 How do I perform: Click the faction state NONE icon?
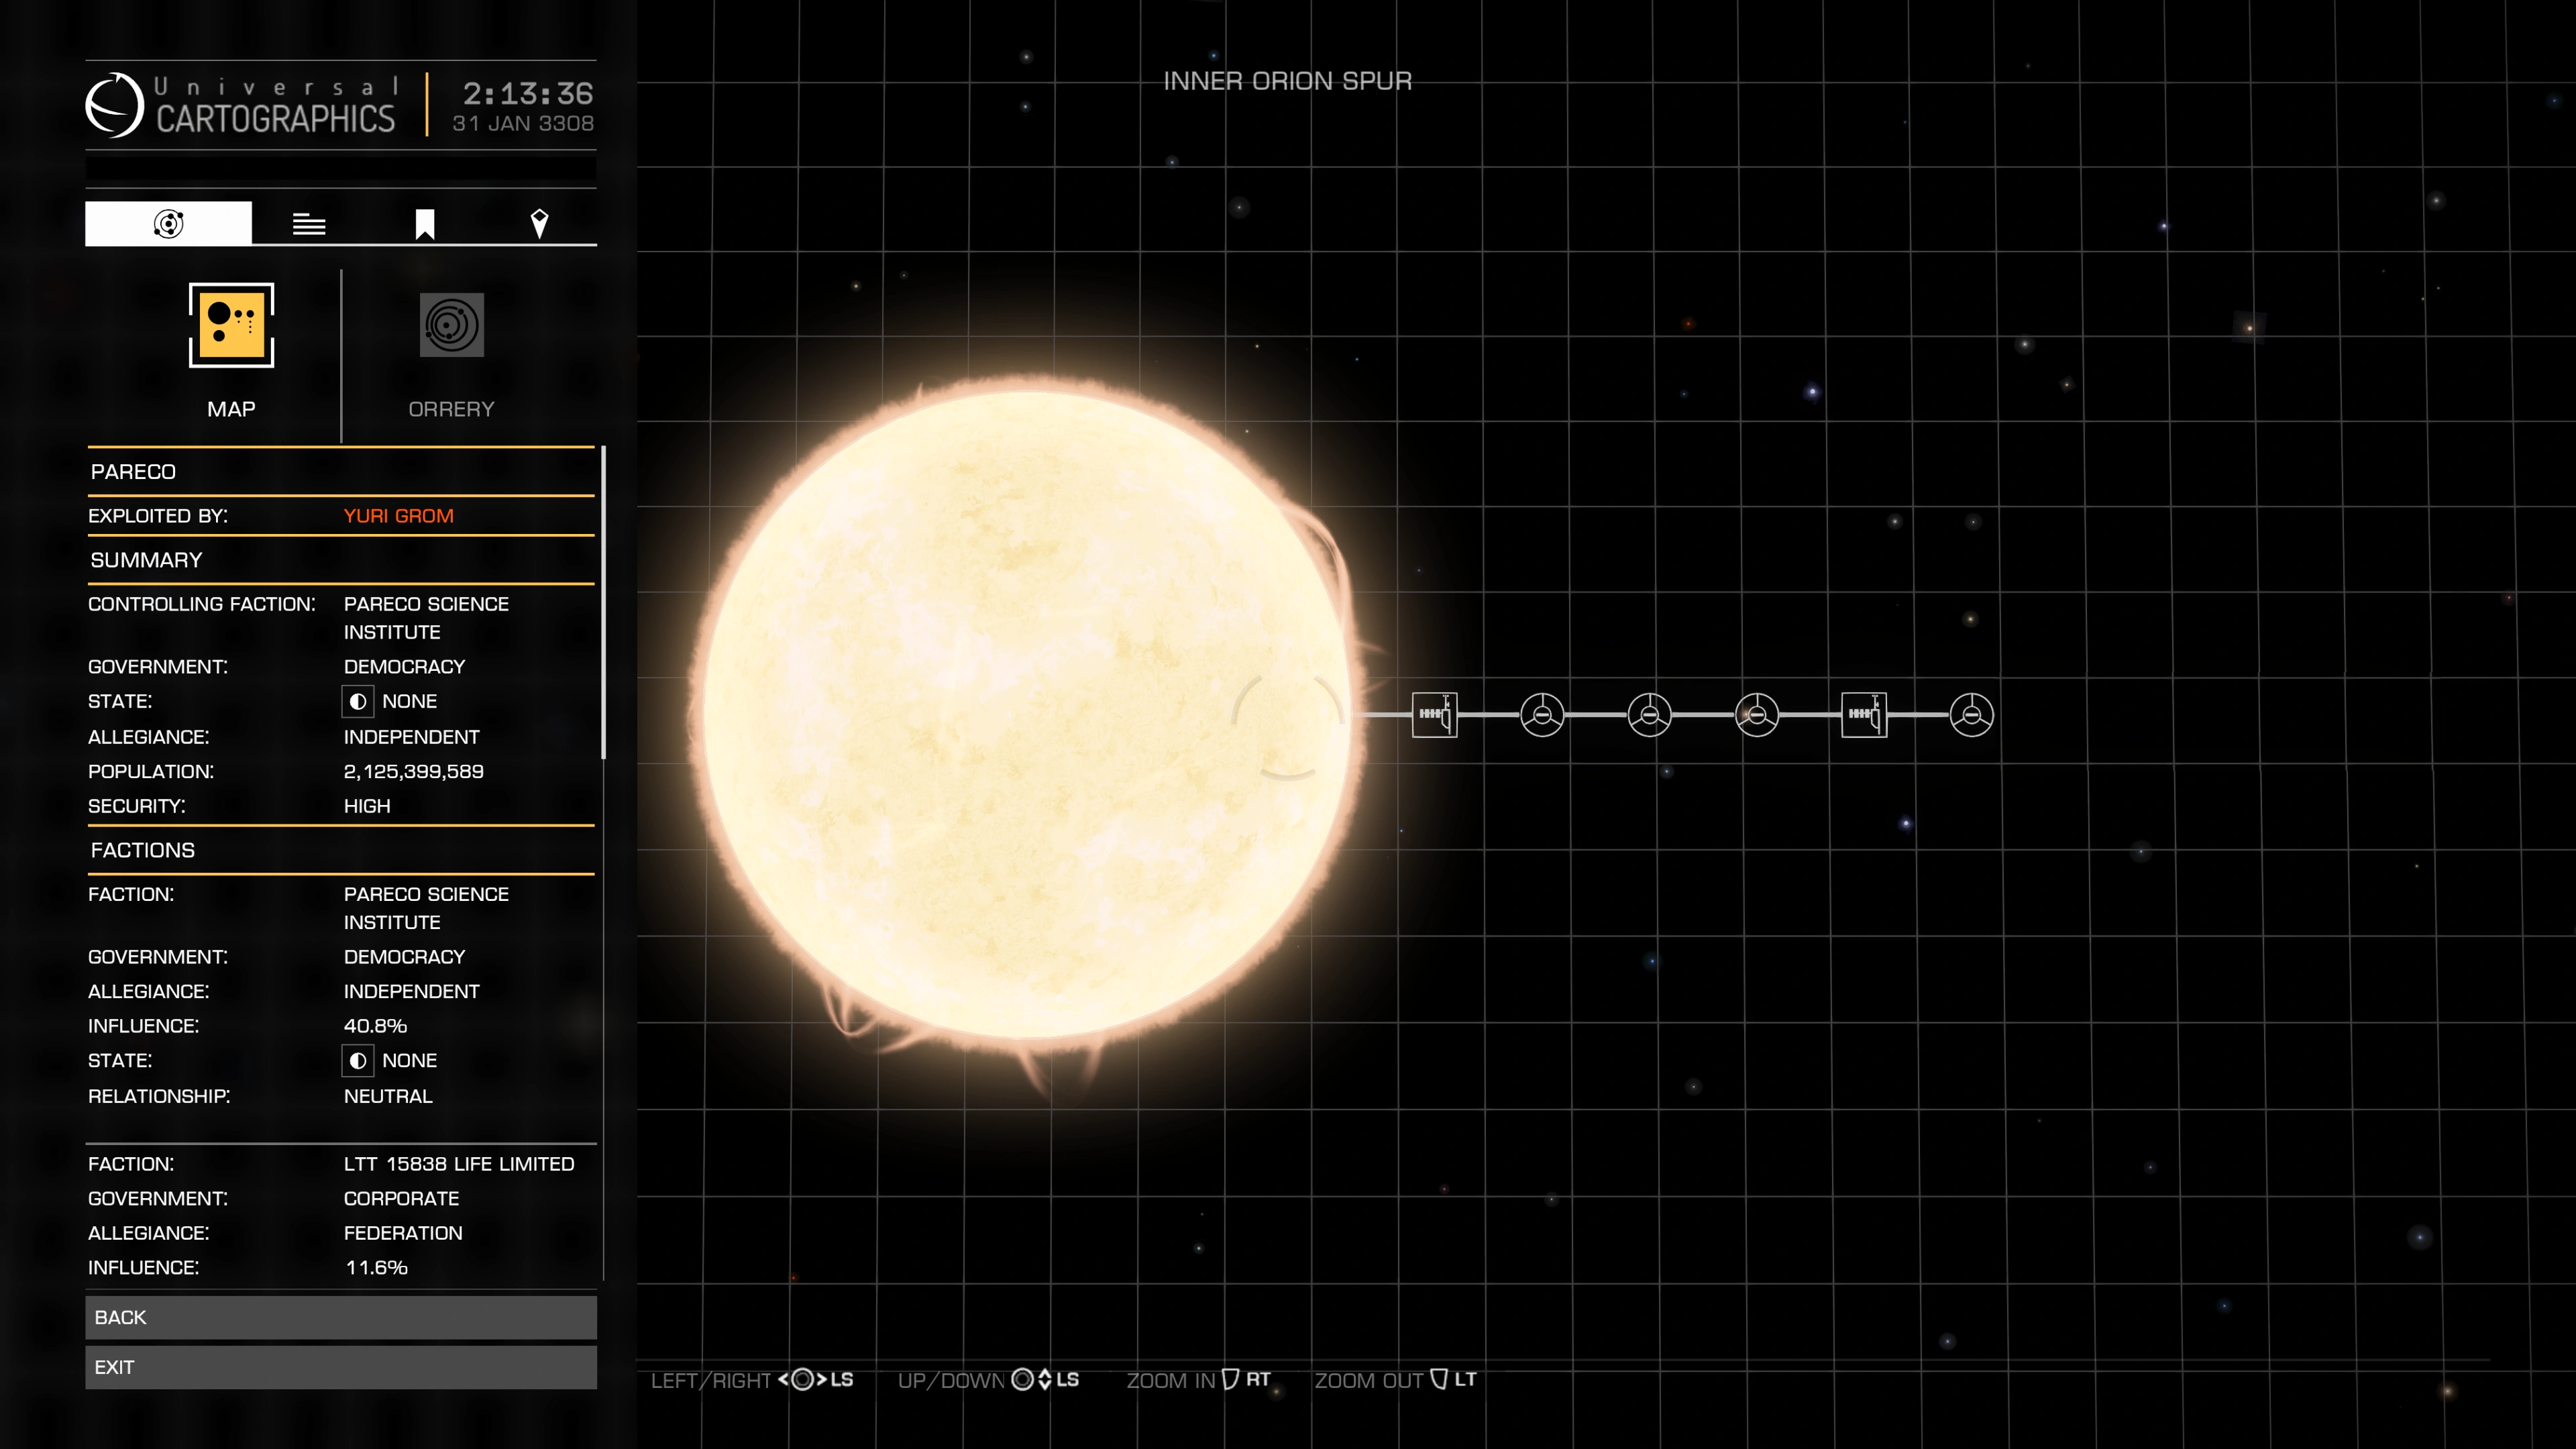pos(358,1061)
